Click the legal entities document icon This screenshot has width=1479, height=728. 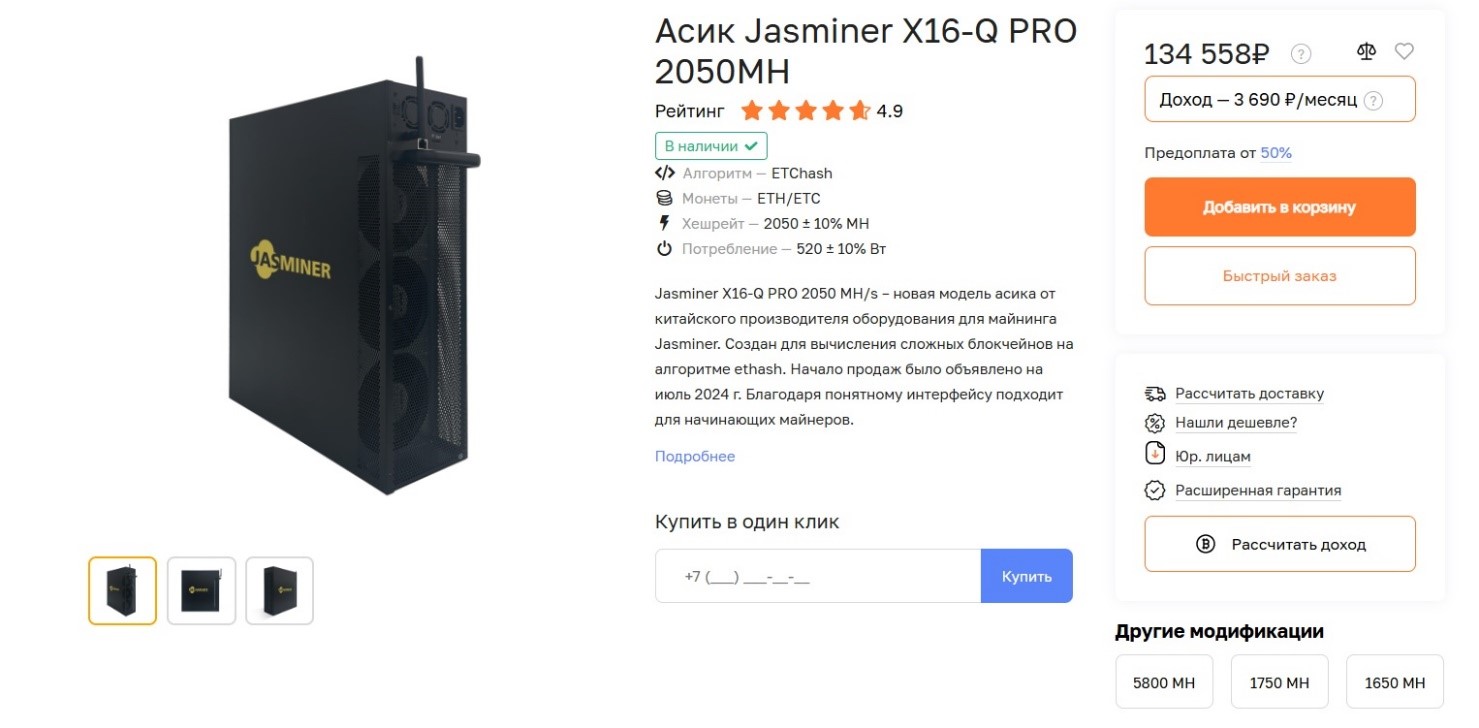pos(1155,454)
